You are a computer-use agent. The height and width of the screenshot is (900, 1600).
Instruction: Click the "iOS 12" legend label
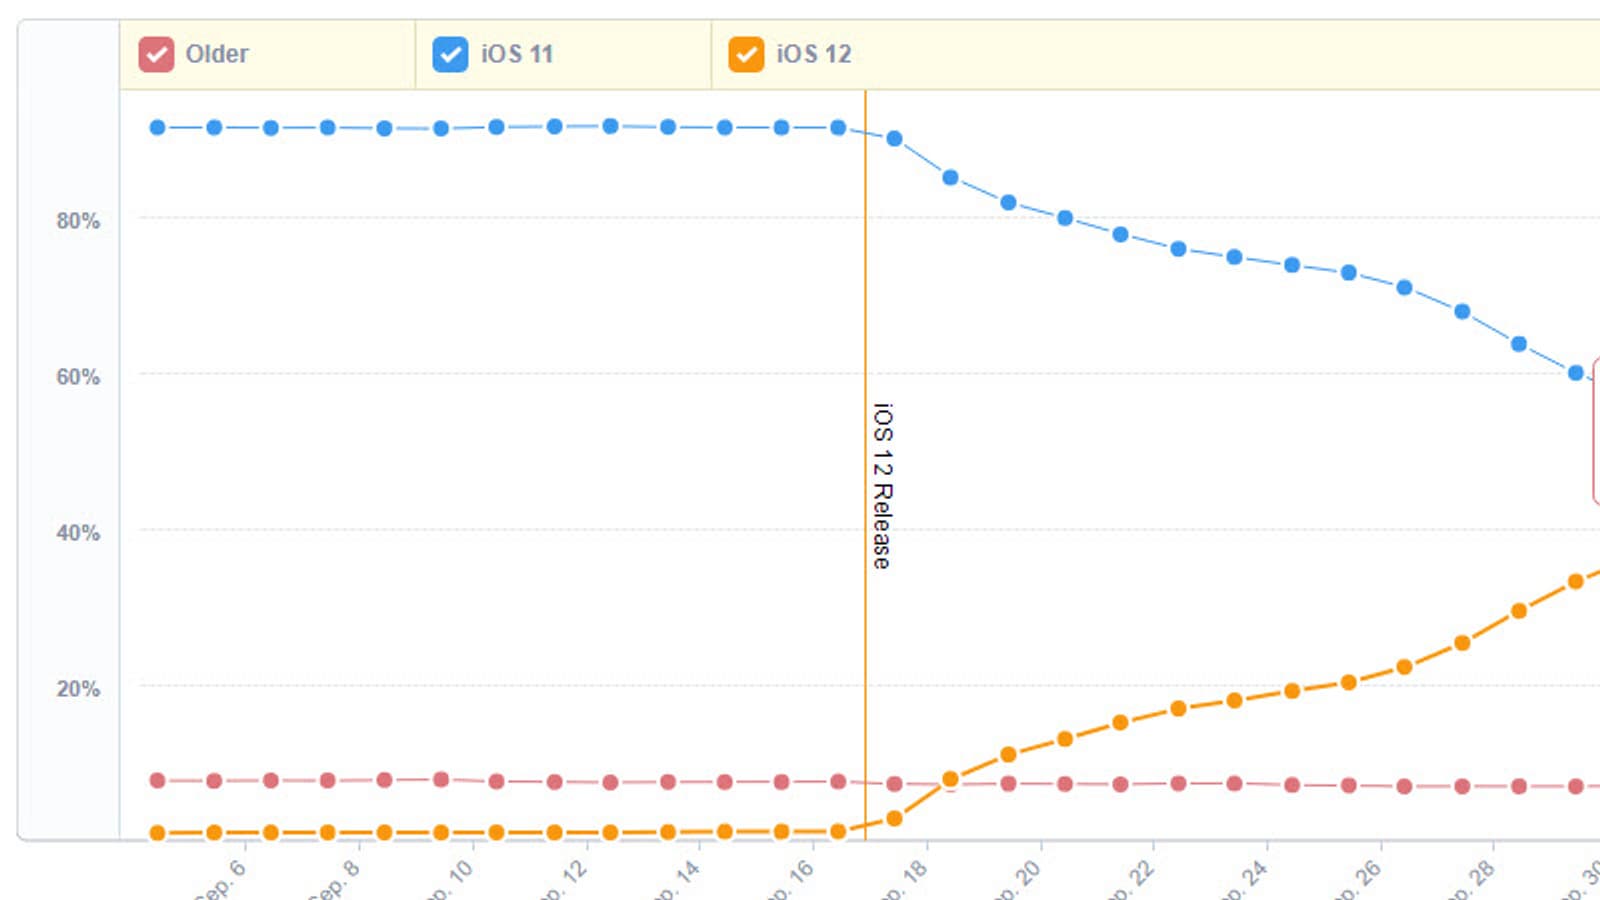pos(814,54)
